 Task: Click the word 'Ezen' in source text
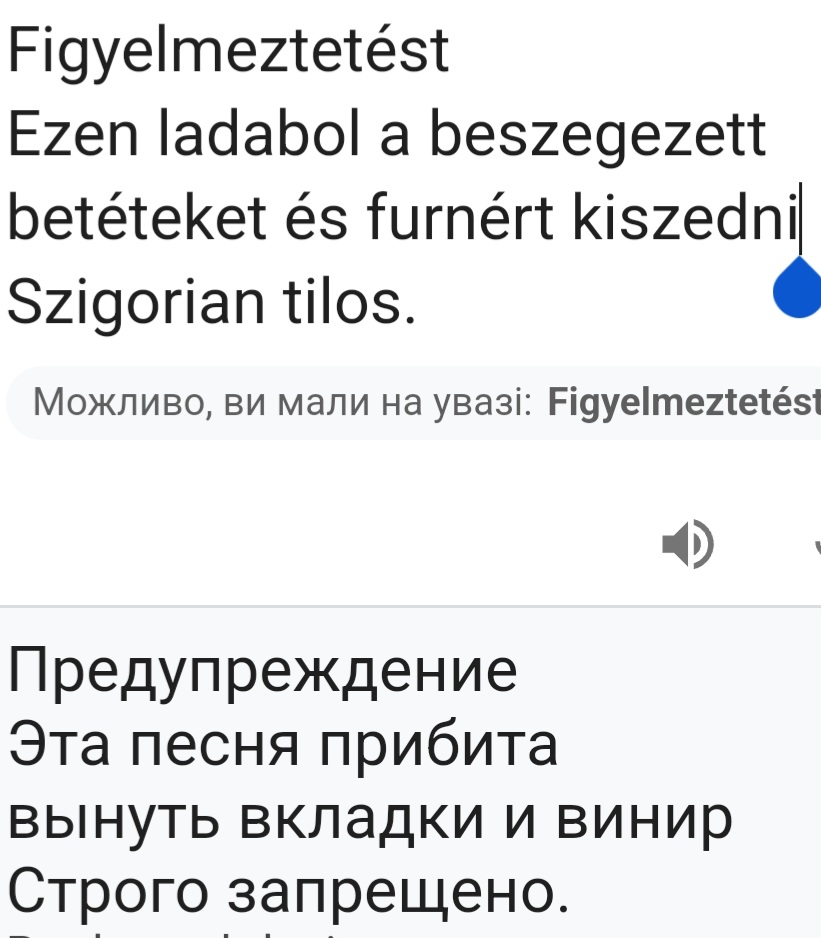click(73, 133)
